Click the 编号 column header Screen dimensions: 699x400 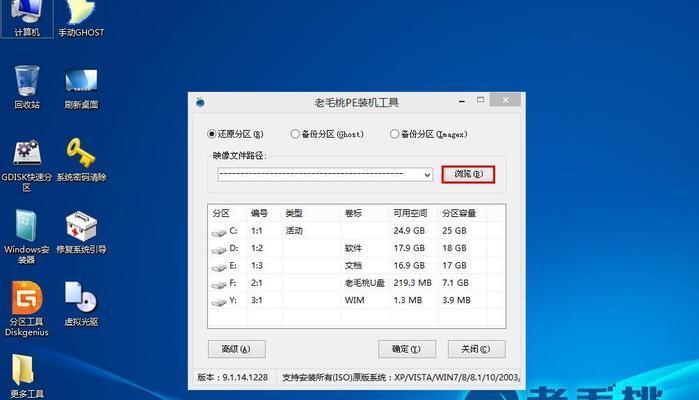(x=264, y=213)
